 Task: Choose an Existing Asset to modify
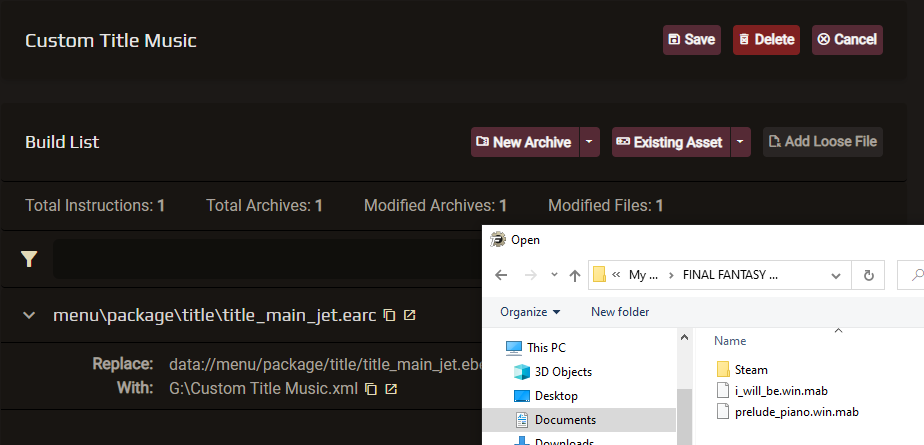670,142
